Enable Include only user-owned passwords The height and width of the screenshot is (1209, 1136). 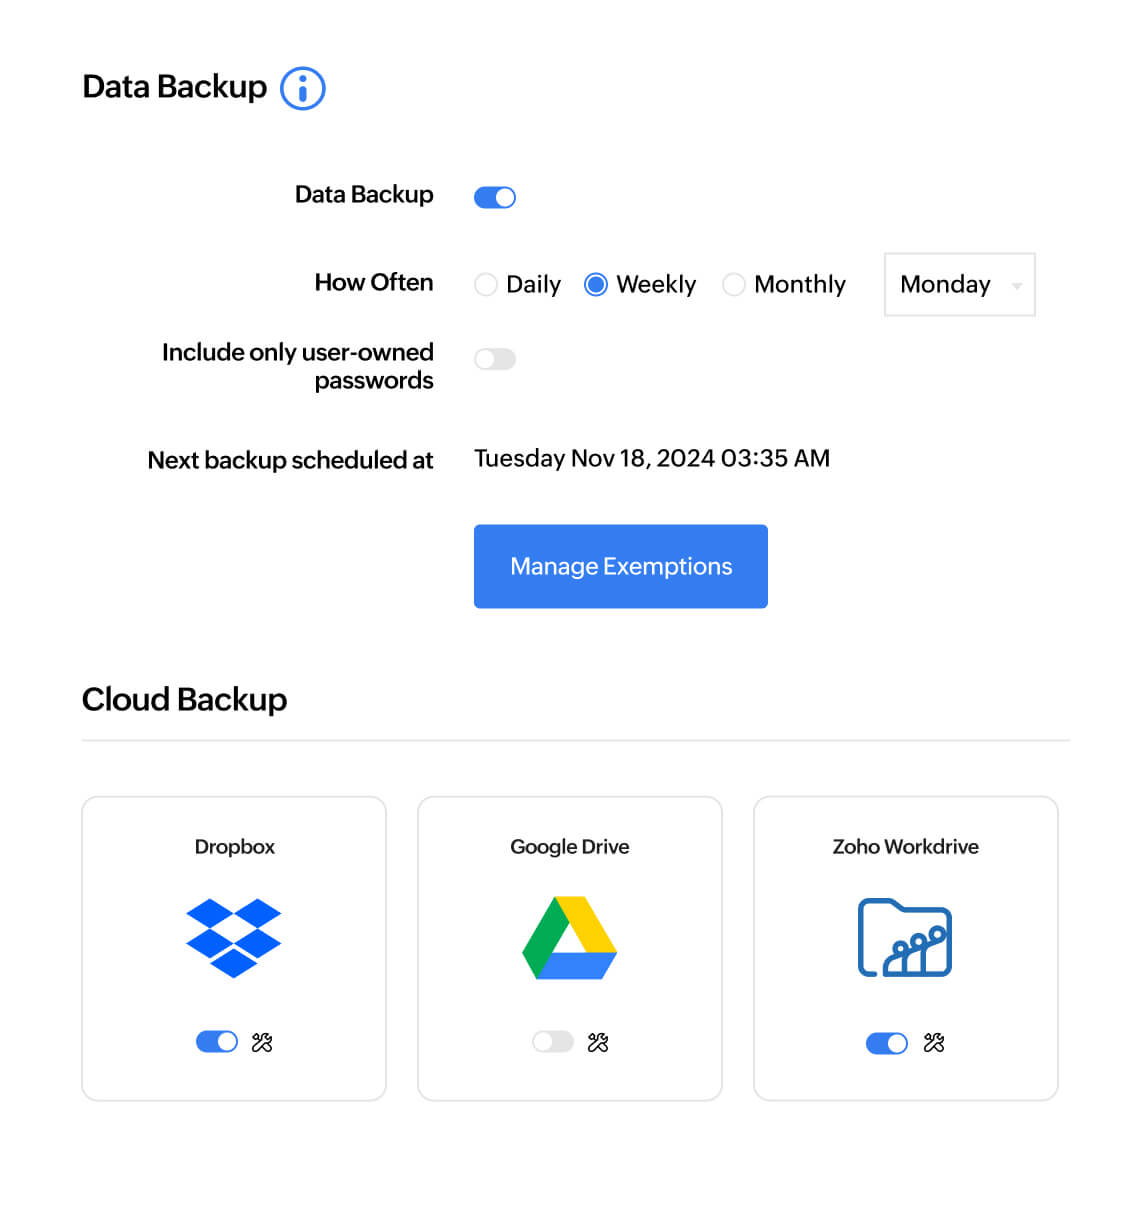(x=494, y=358)
